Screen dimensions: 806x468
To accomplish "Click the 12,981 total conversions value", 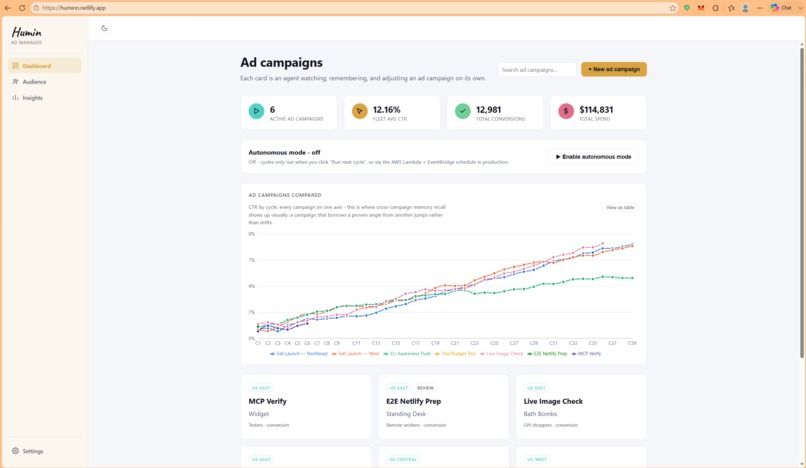I will coord(488,110).
